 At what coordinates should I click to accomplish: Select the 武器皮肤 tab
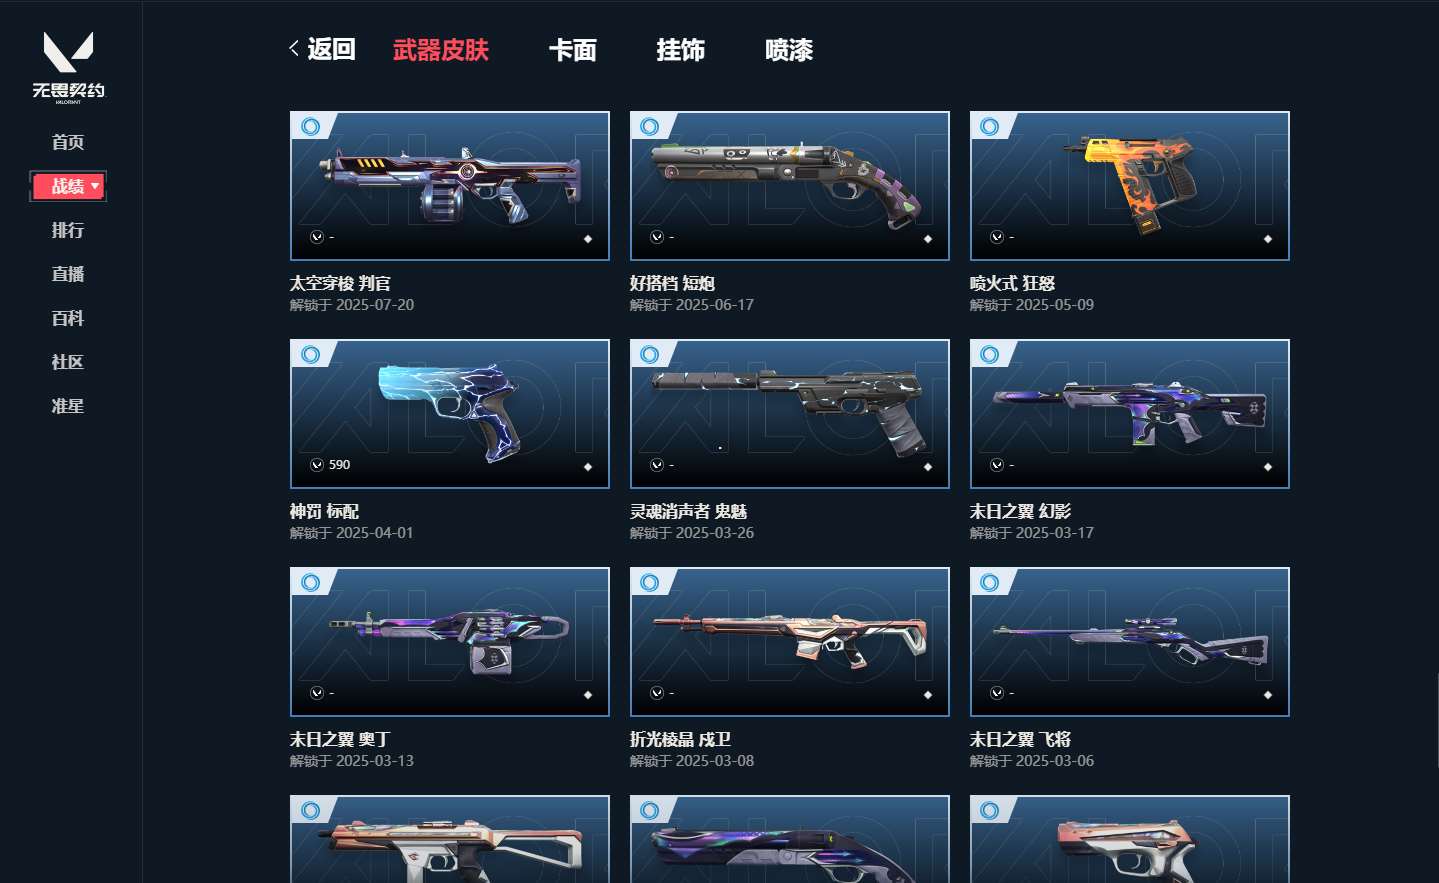(x=441, y=50)
